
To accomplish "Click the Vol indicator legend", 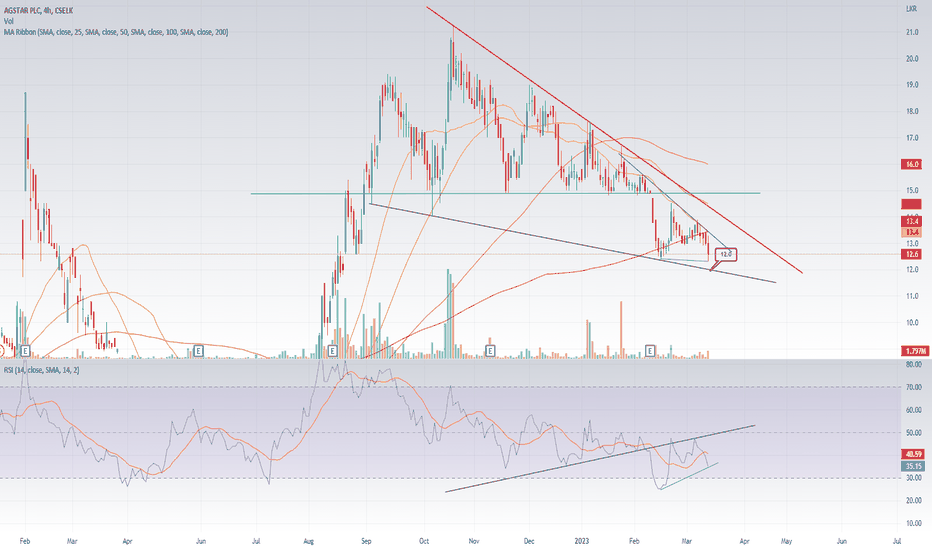I will (8, 21).
